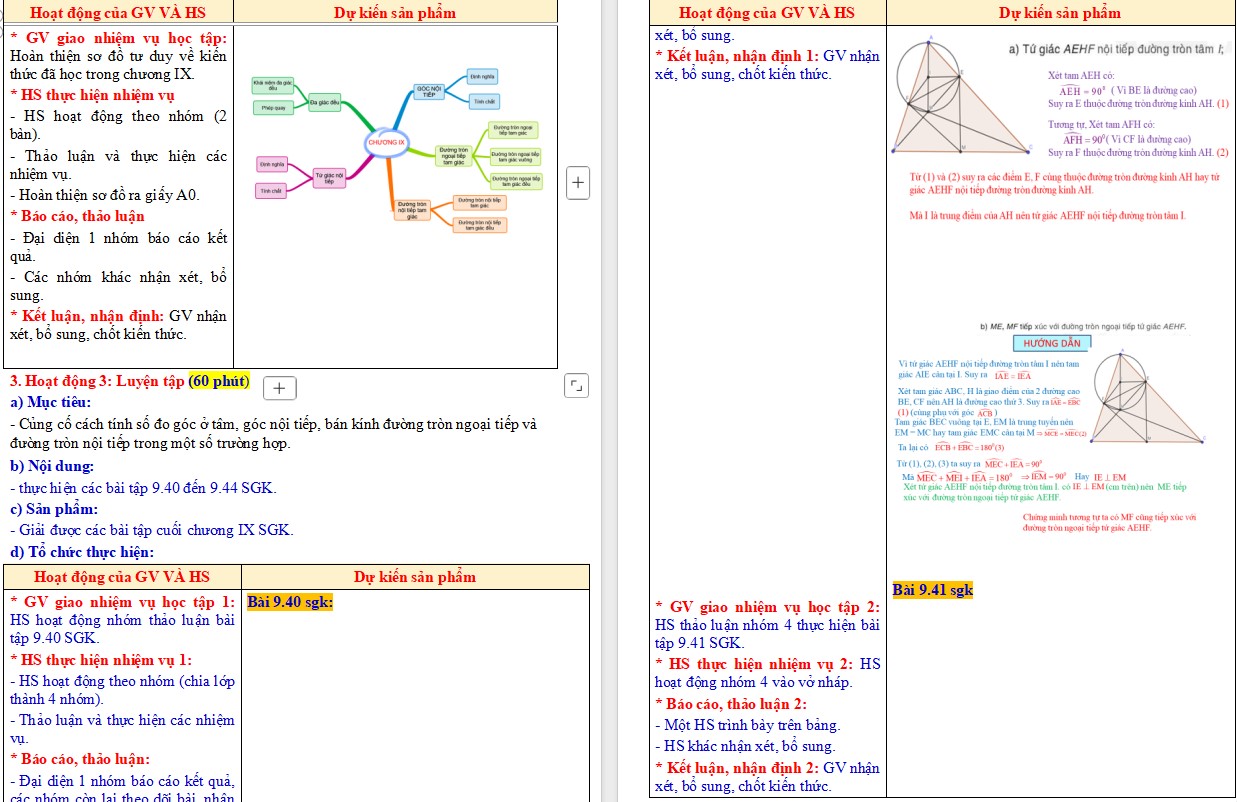Click the plus button beside the mind map table
Viewport: 1237px width, 802px height.
578,183
